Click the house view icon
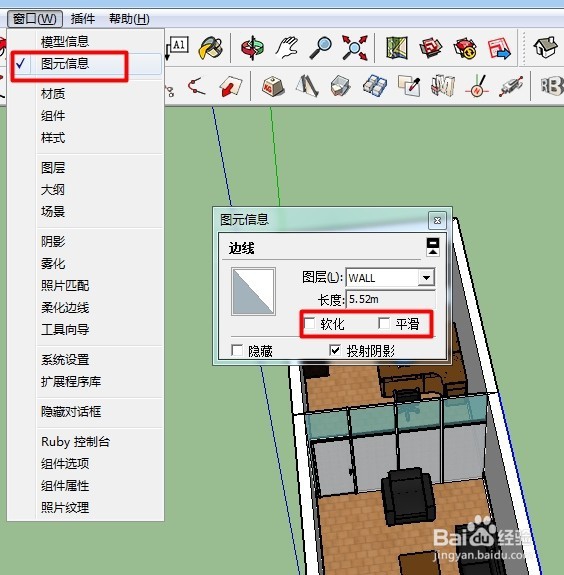Viewport: 564px width, 575px height. tap(545, 47)
